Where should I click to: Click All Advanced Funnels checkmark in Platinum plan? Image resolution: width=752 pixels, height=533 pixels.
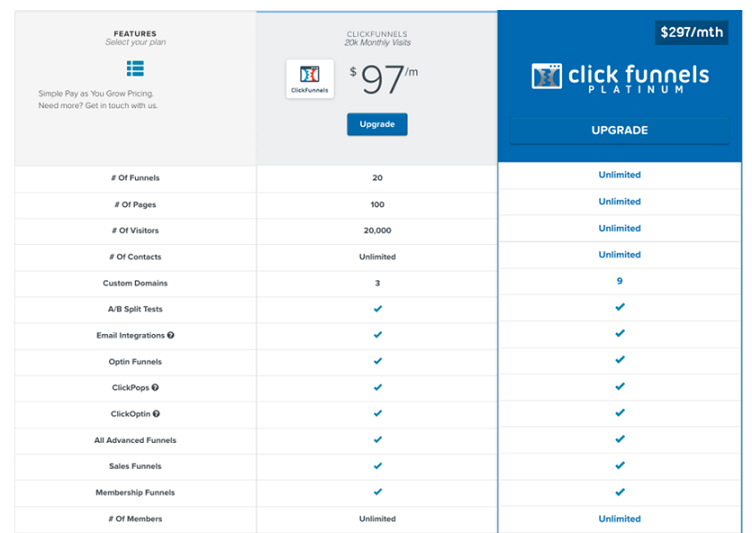point(620,439)
